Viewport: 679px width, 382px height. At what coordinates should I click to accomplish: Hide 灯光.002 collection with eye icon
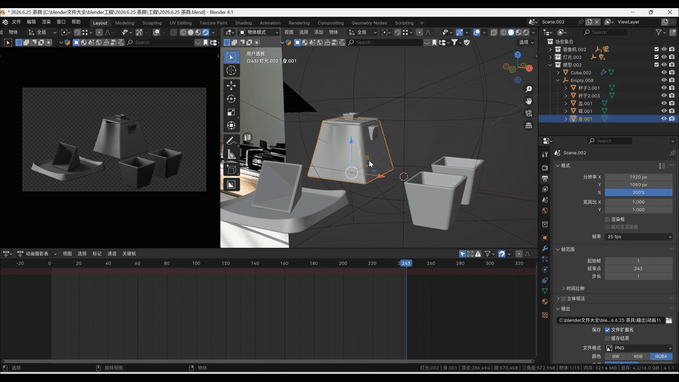[x=664, y=57]
